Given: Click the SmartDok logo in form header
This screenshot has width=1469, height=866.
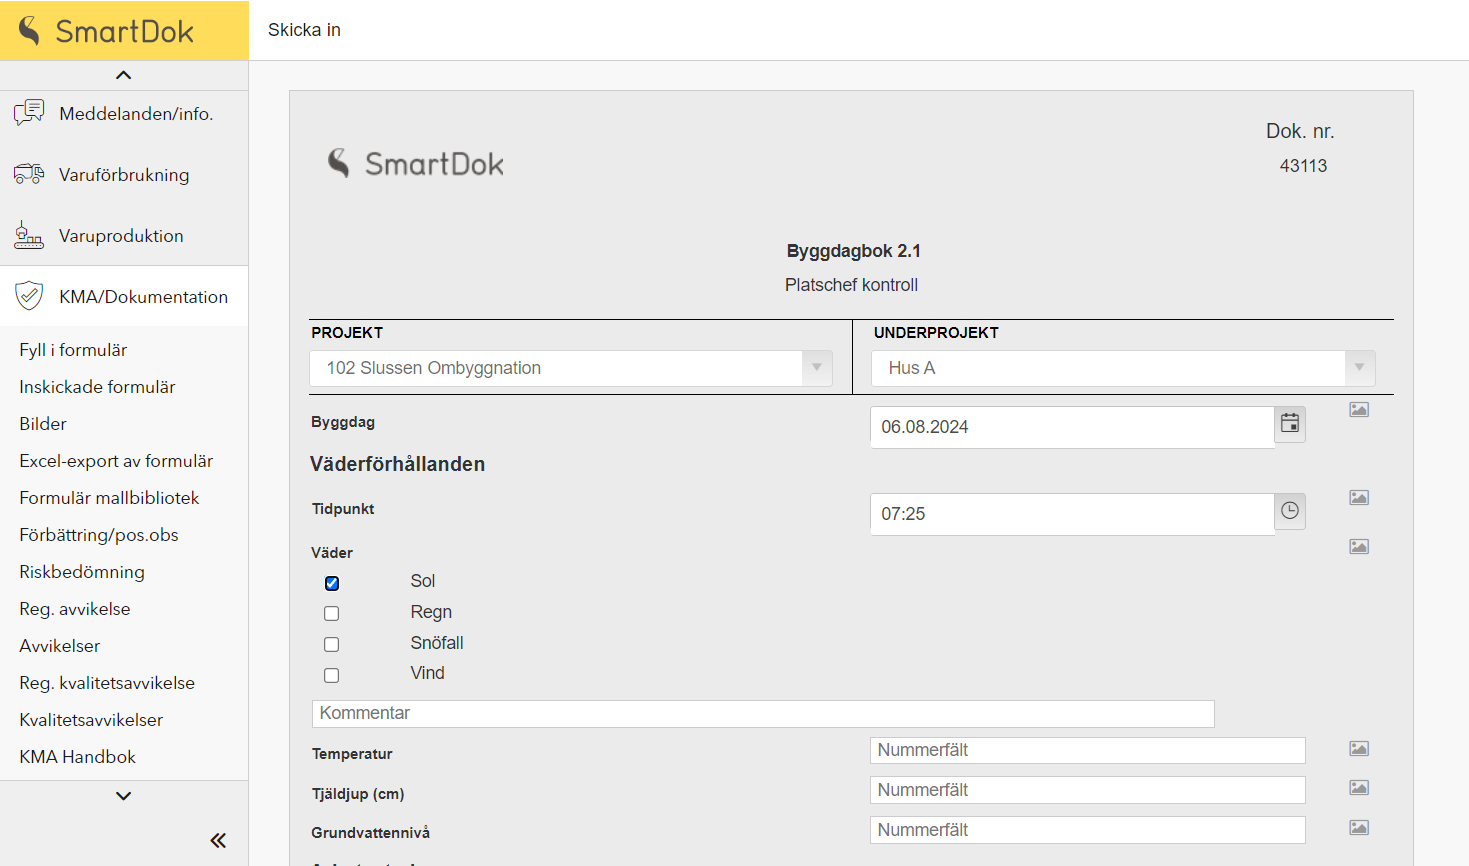Looking at the screenshot, I should pos(416,163).
